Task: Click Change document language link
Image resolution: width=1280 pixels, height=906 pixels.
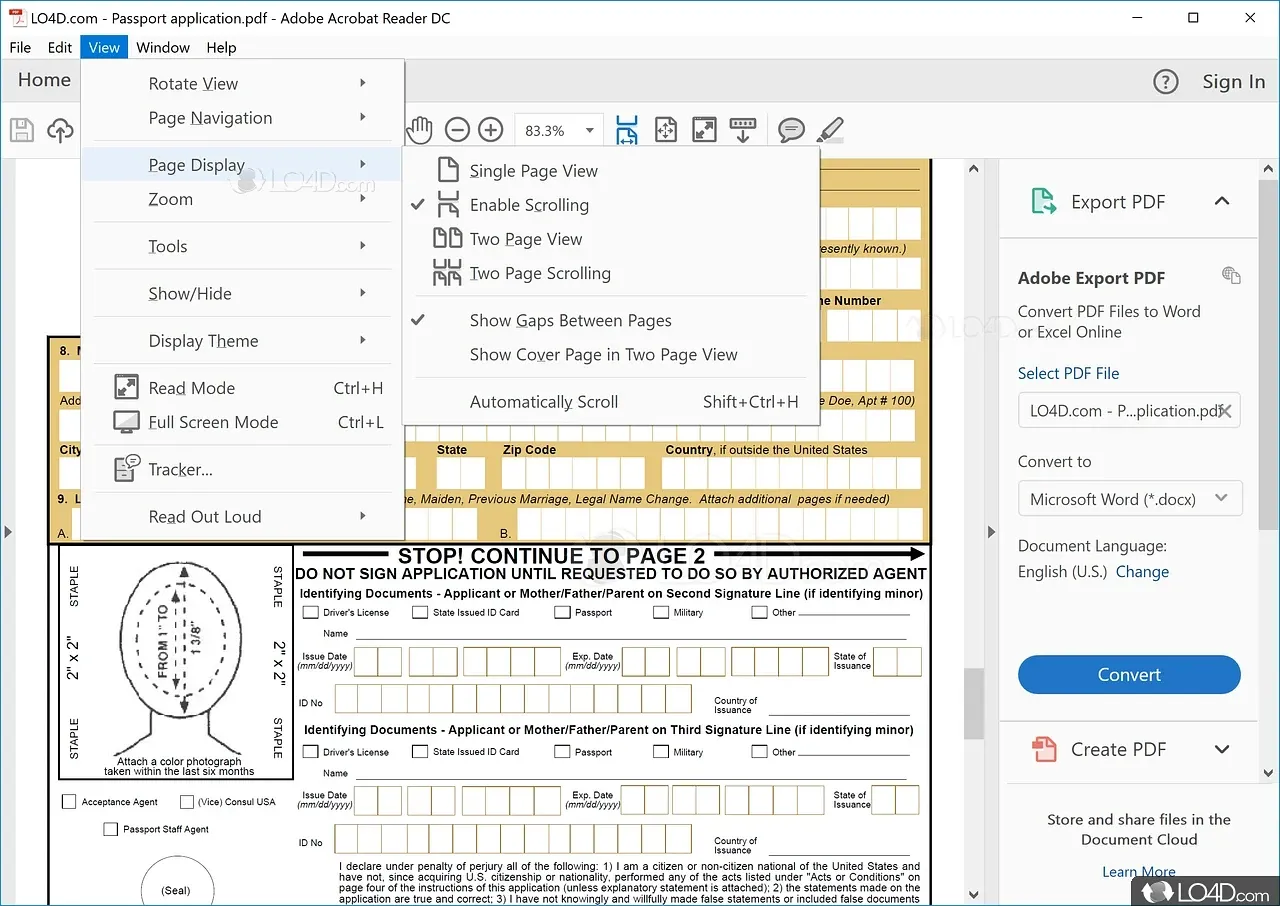Action: 1142,572
